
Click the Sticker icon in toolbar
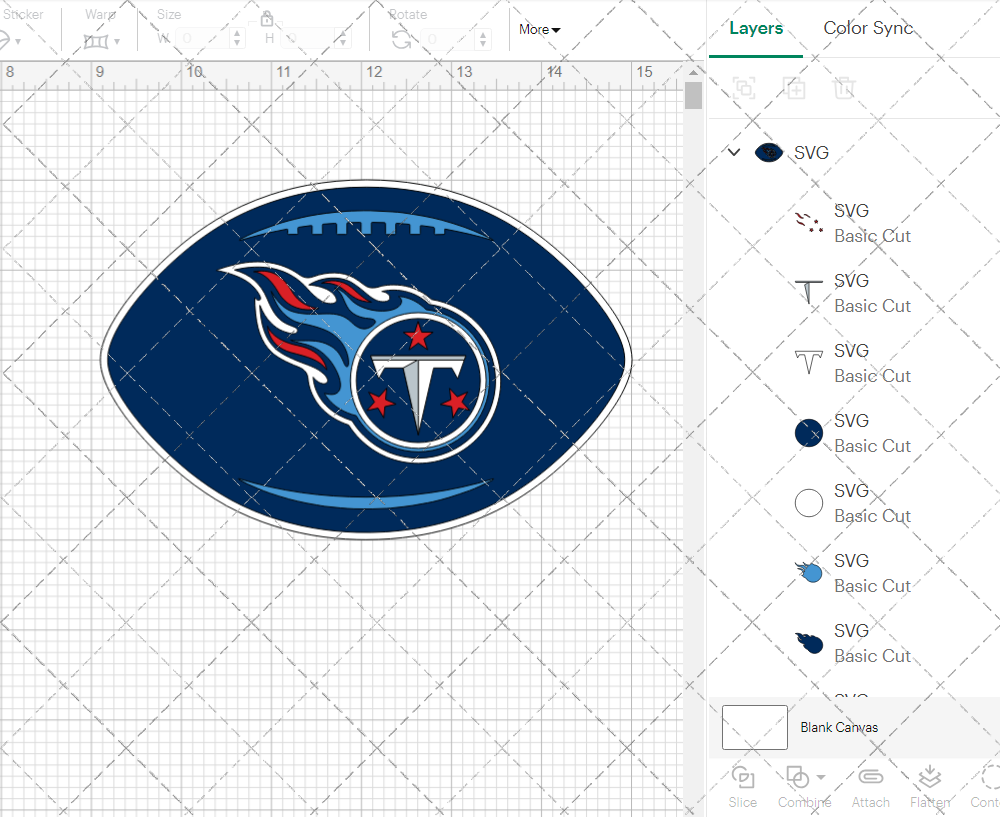[4, 41]
